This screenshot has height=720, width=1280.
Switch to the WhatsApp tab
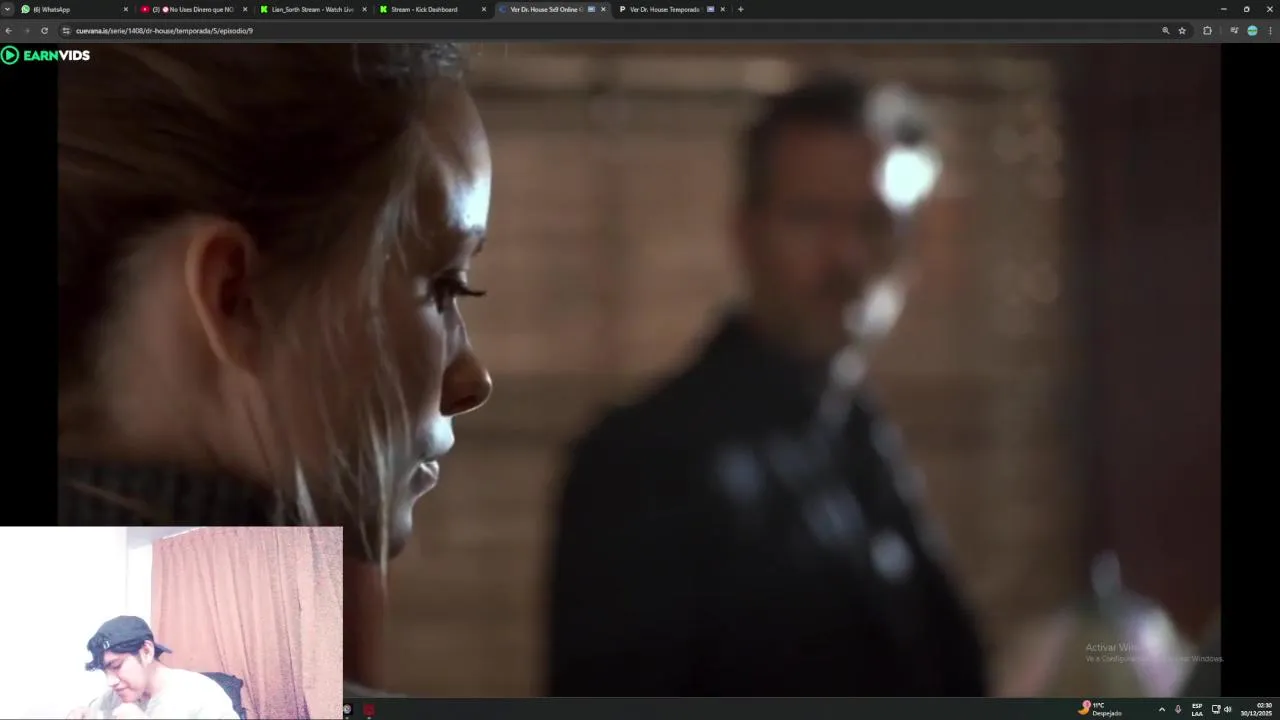pos(75,9)
